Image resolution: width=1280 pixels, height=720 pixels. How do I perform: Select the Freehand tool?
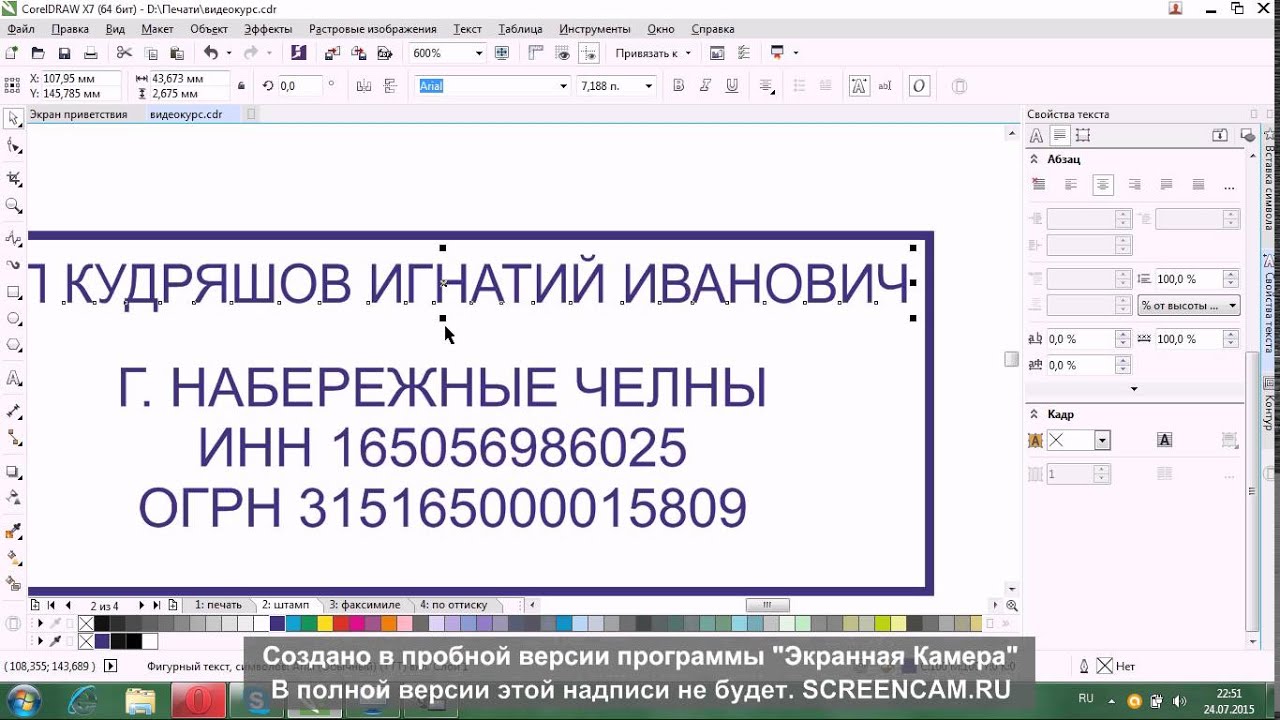pos(14,238)
